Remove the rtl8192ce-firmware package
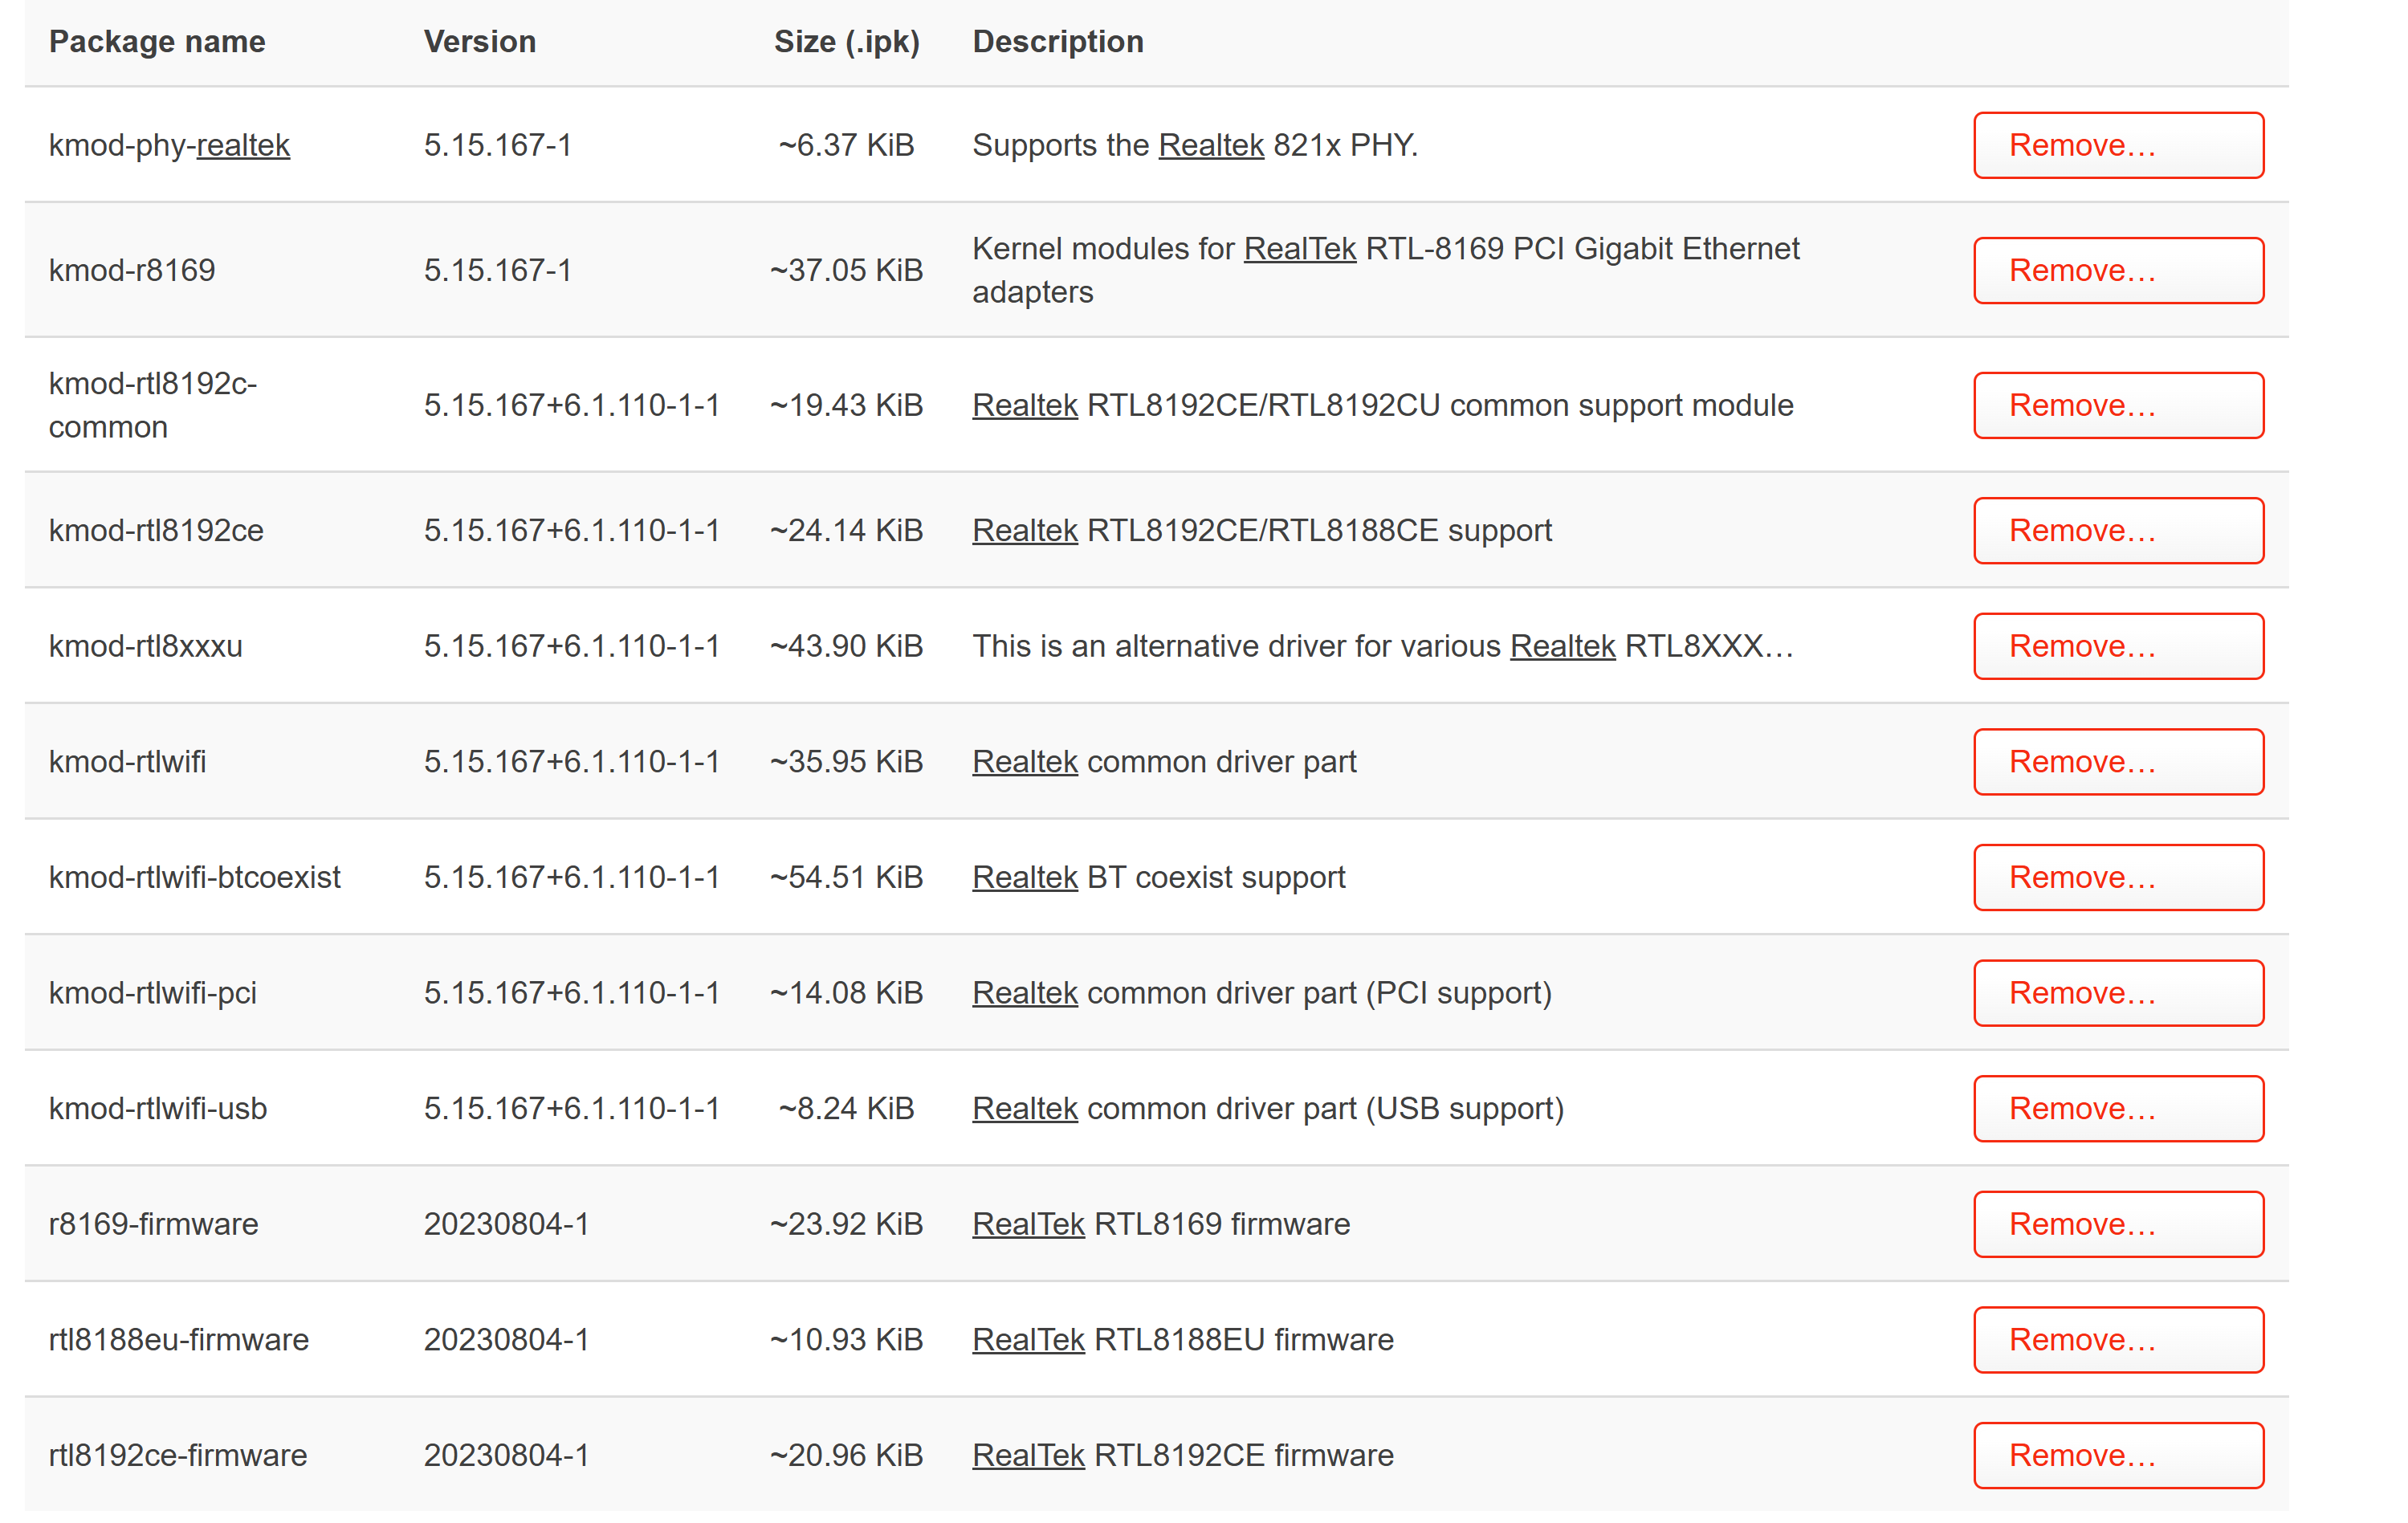The width and height of the screenshot is (2408, 1523). (2118, 1455)
